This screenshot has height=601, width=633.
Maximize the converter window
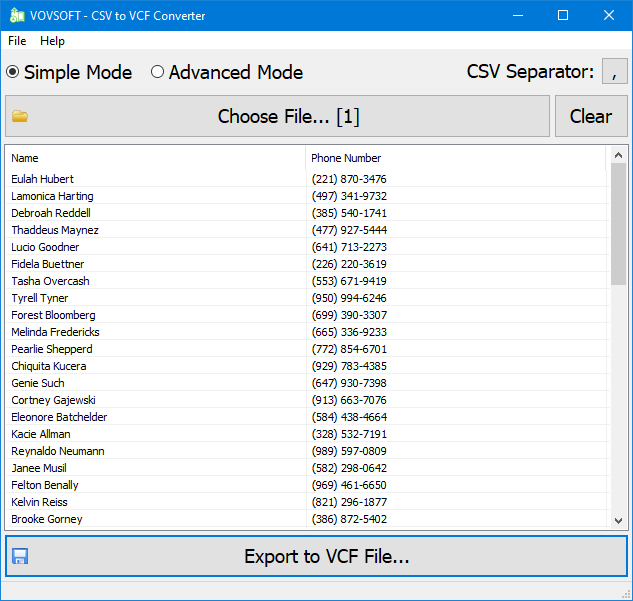tap(562, 15)
